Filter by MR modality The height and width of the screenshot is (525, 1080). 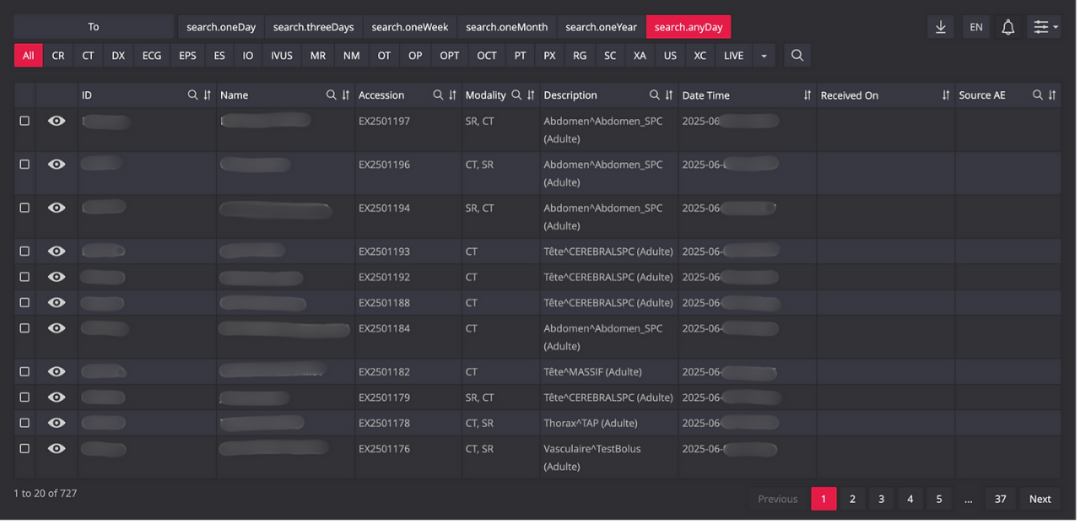click(318, 56)
